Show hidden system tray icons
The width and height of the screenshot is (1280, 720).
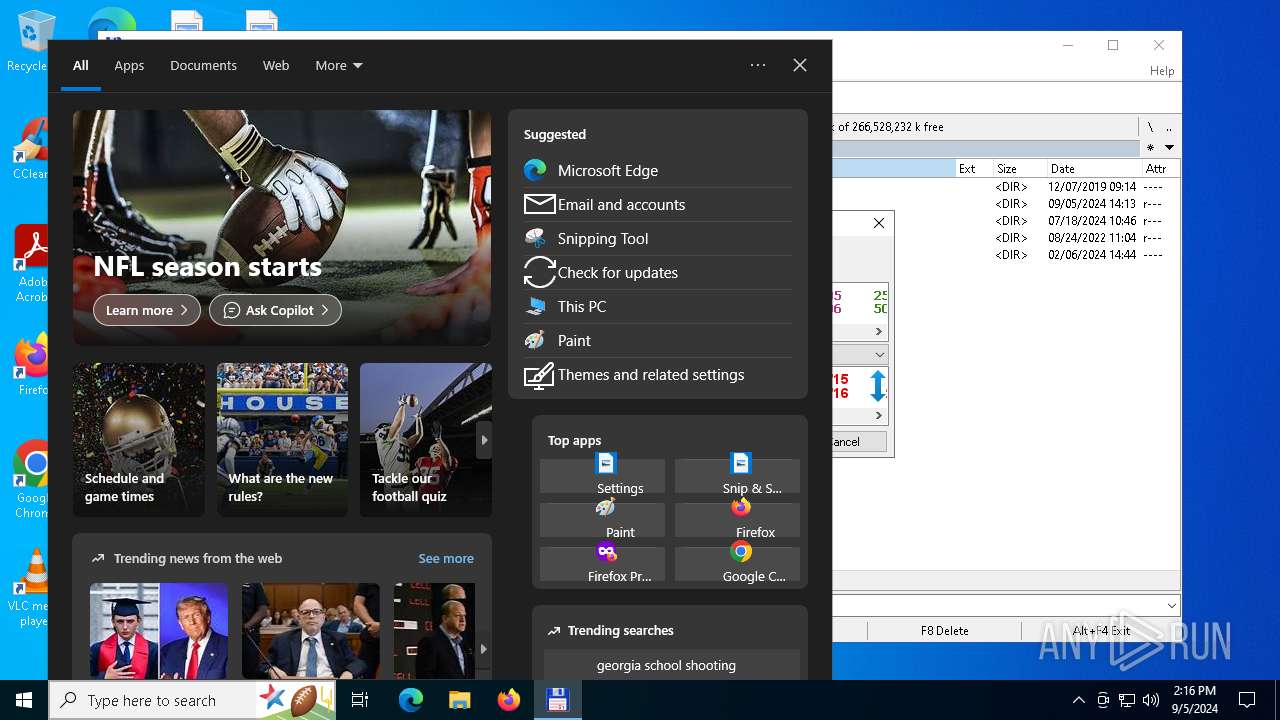click(x=1078, y=700)
